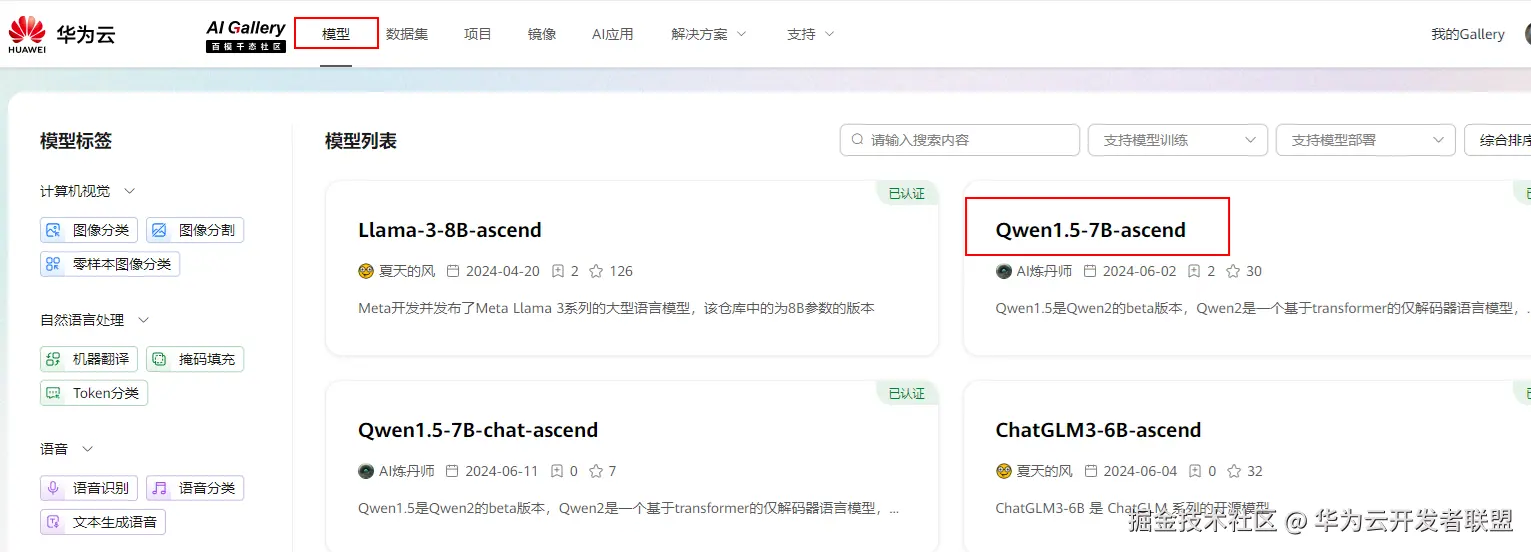Expand the 解决方案 menu
This screenshot has width=1531, height=552.
709,34
